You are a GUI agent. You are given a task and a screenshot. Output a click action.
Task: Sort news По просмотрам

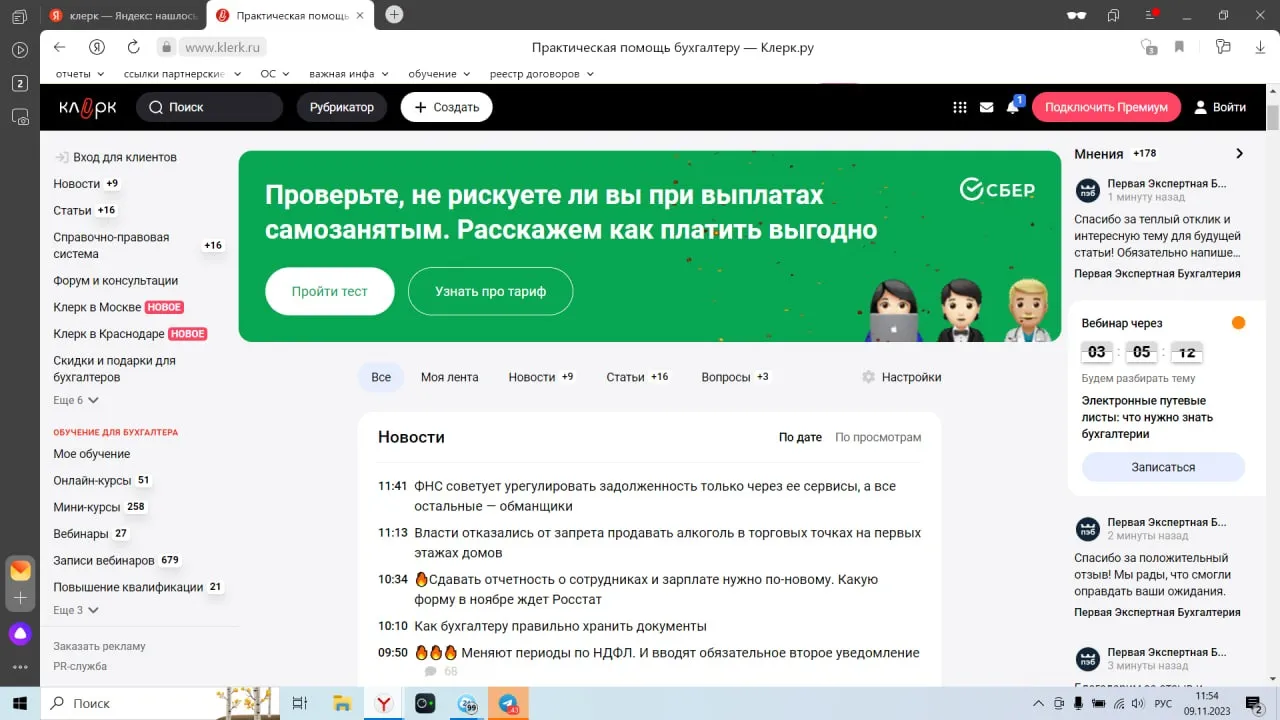point(878,437)
